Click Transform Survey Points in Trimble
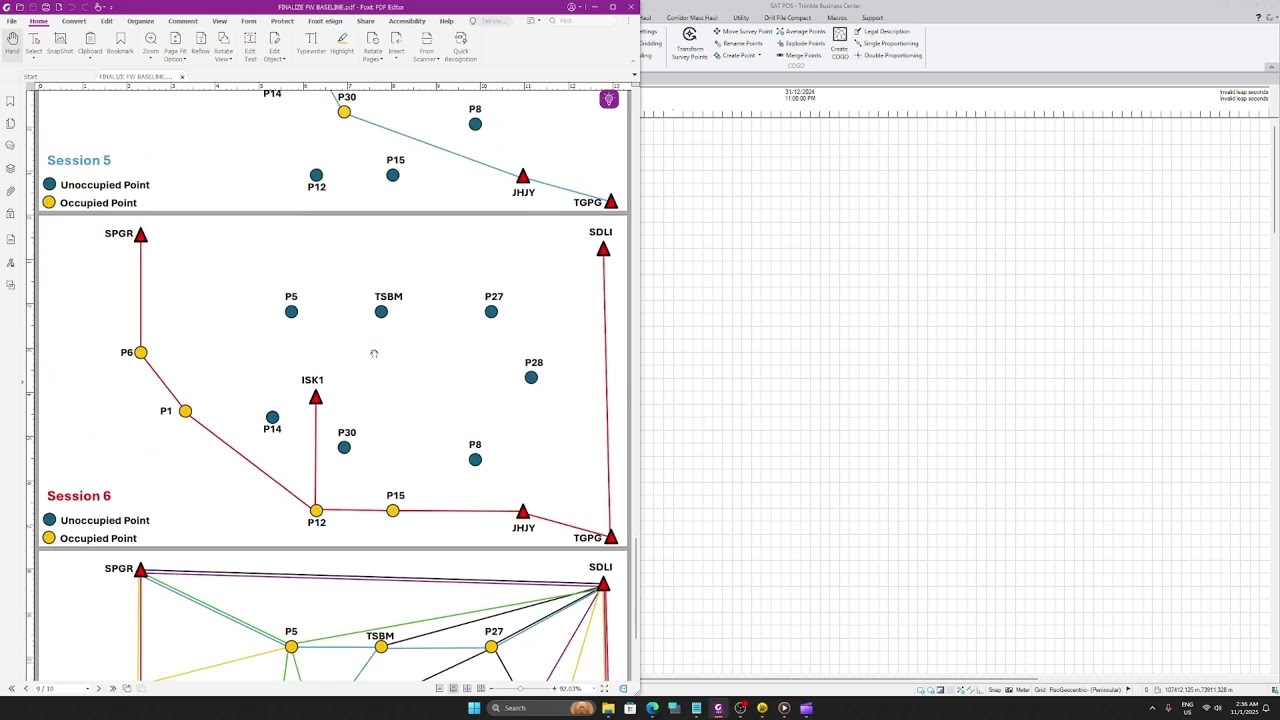The height and width of the screenshot is (720, 1280). (689, 43)
